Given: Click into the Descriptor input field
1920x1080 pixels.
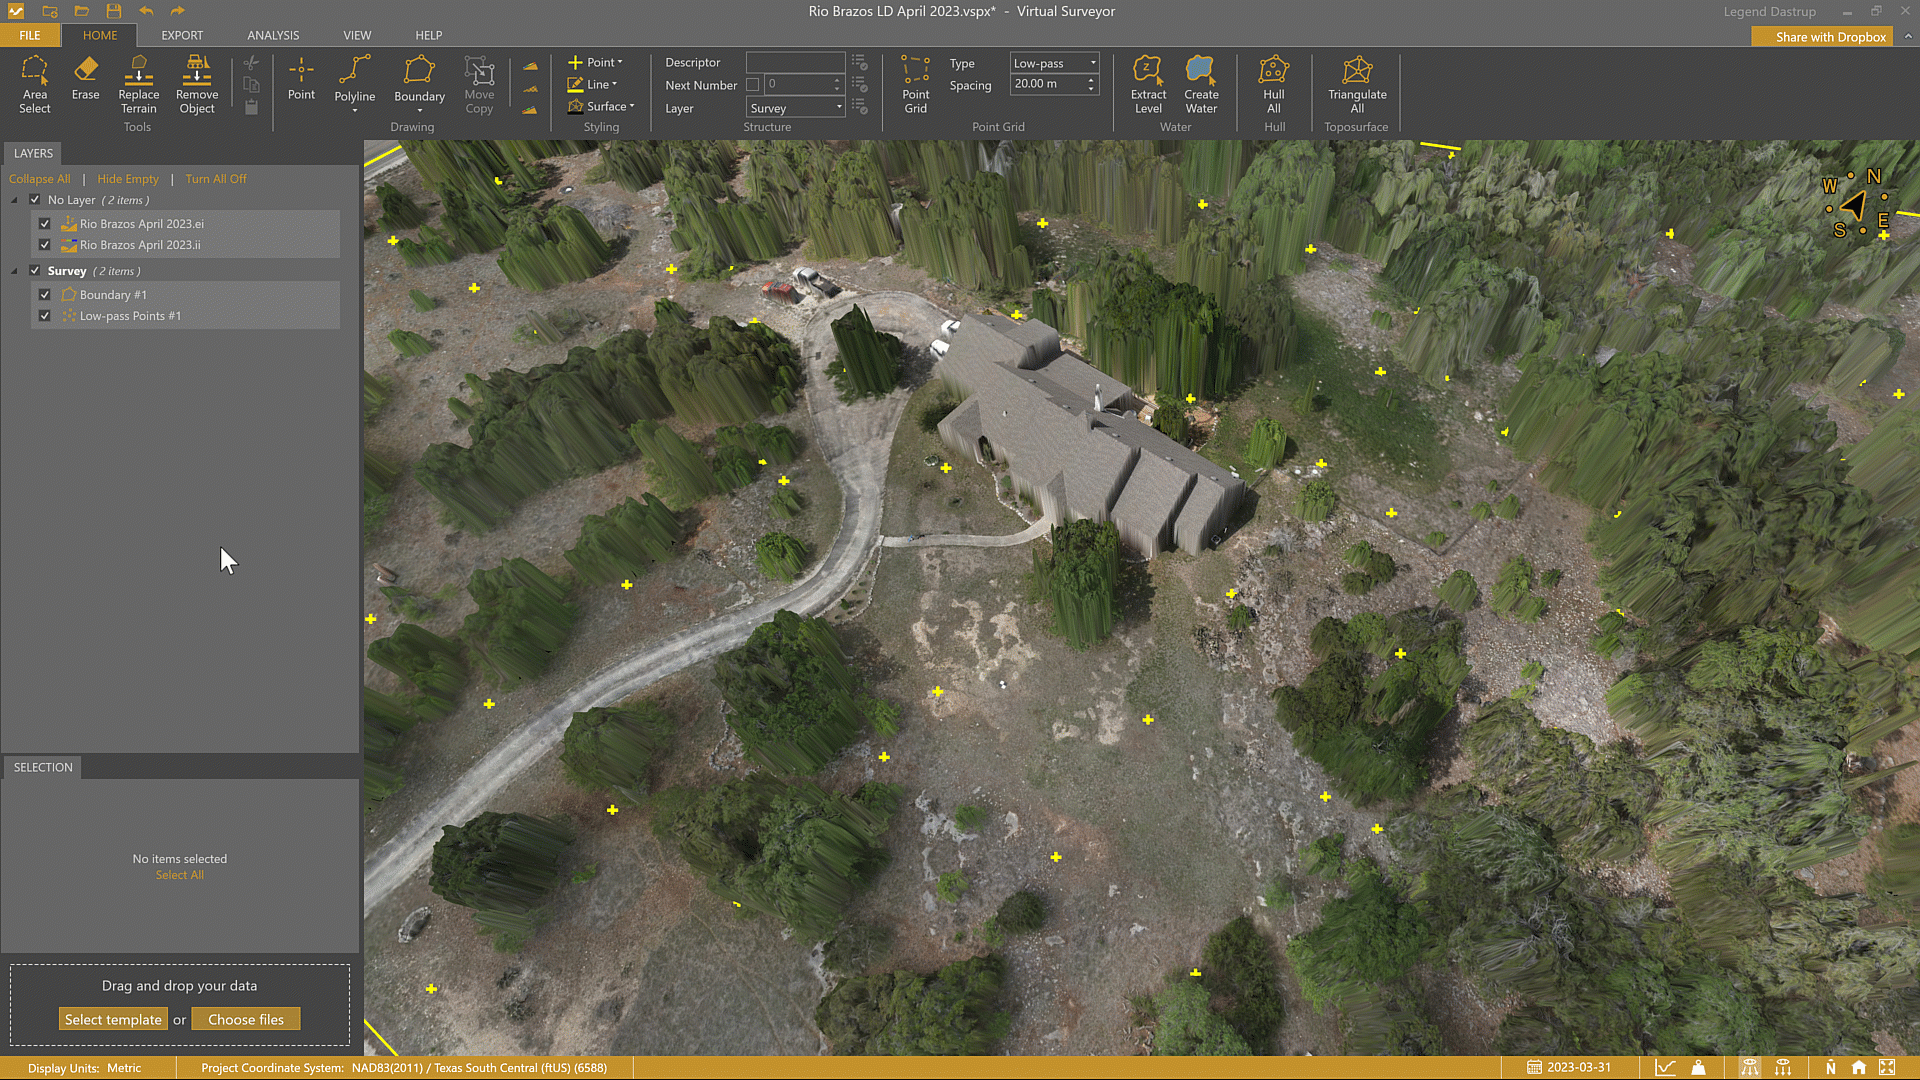Looking at the screenshot, I should (795, 62).
